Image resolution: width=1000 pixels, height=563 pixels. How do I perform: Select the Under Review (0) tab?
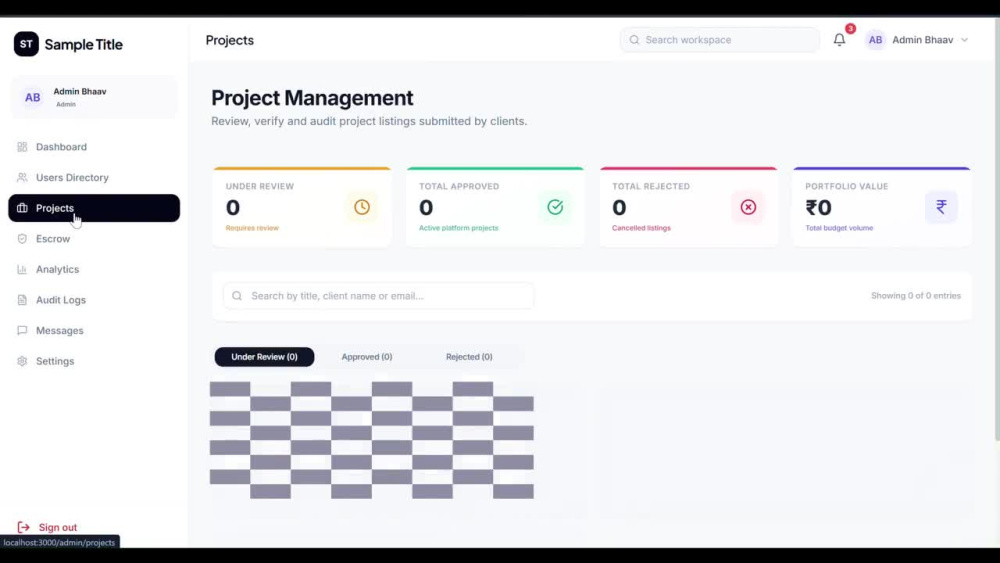point(264,357)
